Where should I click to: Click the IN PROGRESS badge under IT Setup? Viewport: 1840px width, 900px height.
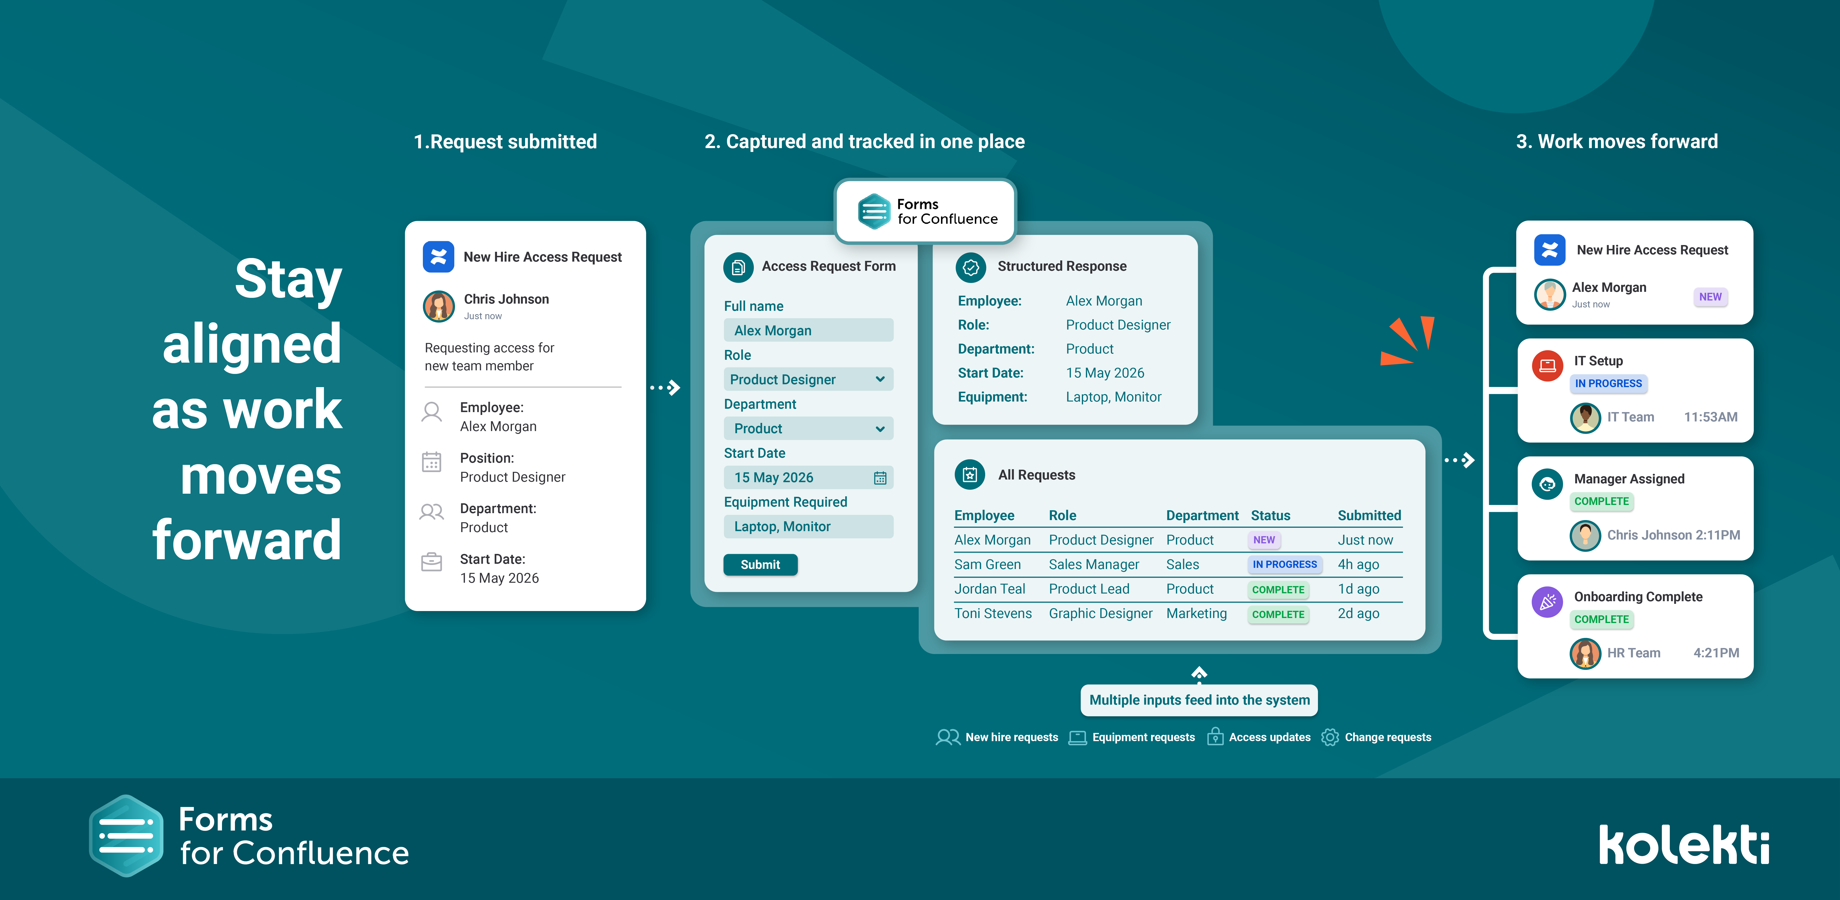click(x=1608, y=383)
